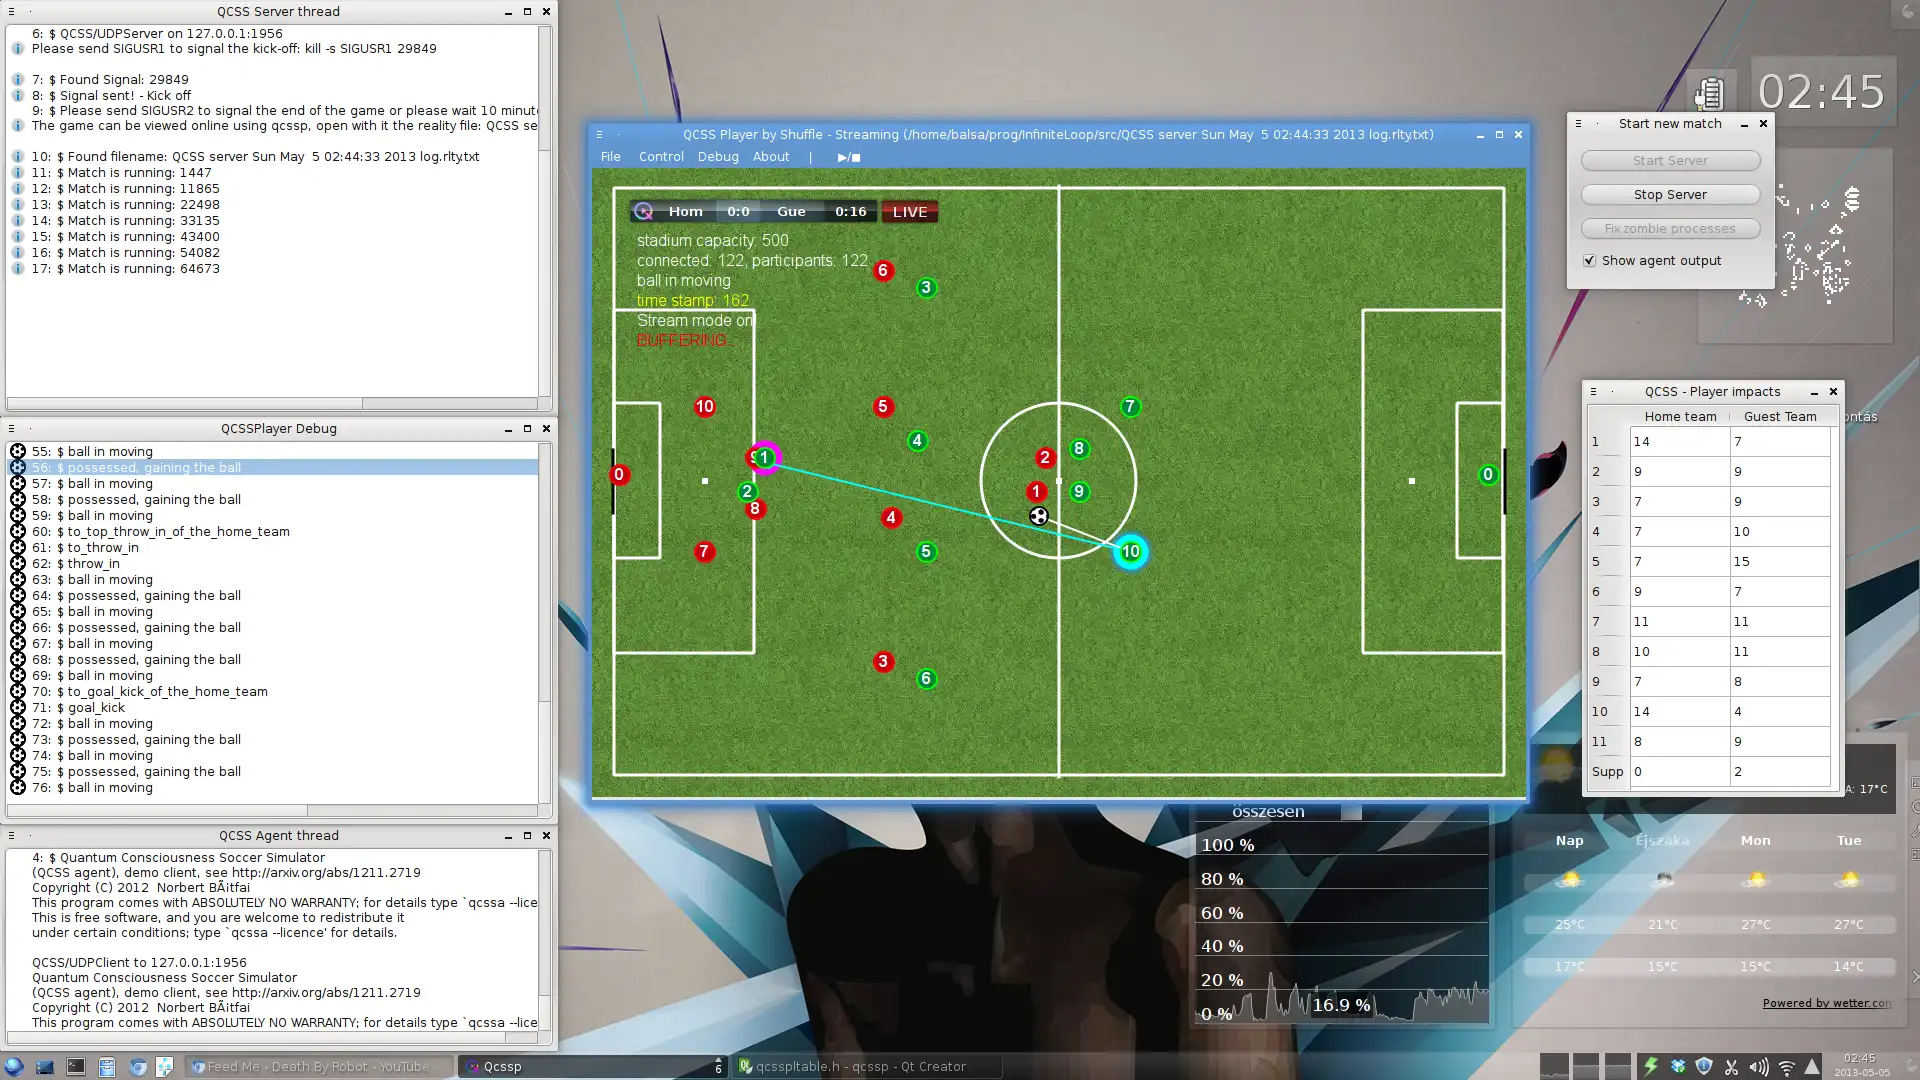Toggle the Start new match panel

point(1745,123)
